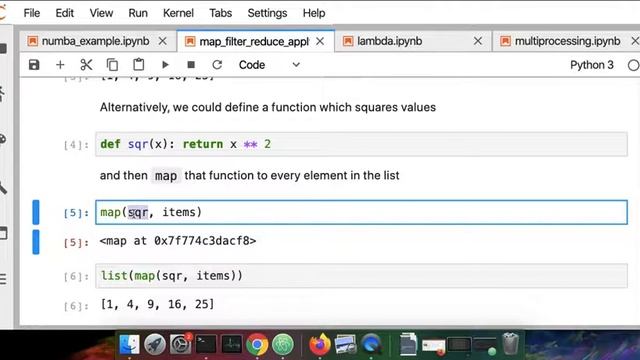Restart the kernel with the circular arrow
The height and width of the screenshot is (360, 640).
(217, 65)
